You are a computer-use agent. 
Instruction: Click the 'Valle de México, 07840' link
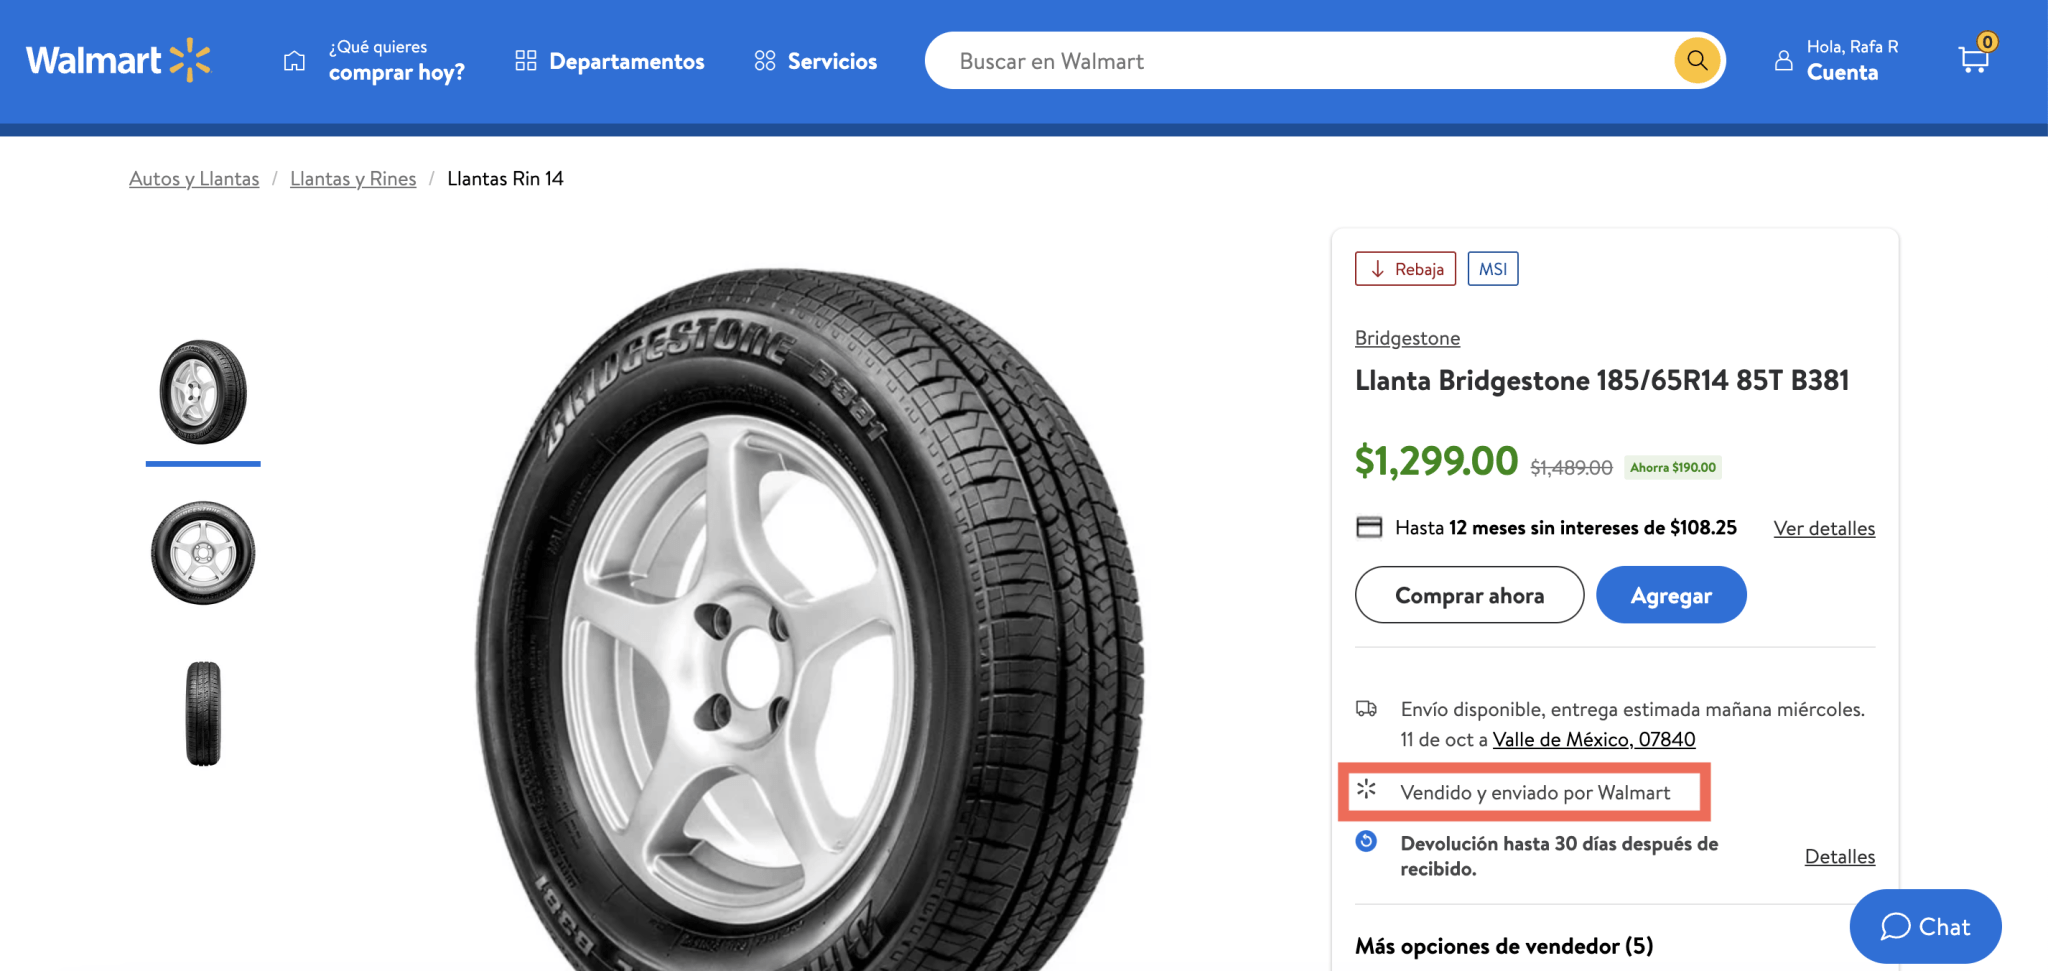(x=1594, y=739)
